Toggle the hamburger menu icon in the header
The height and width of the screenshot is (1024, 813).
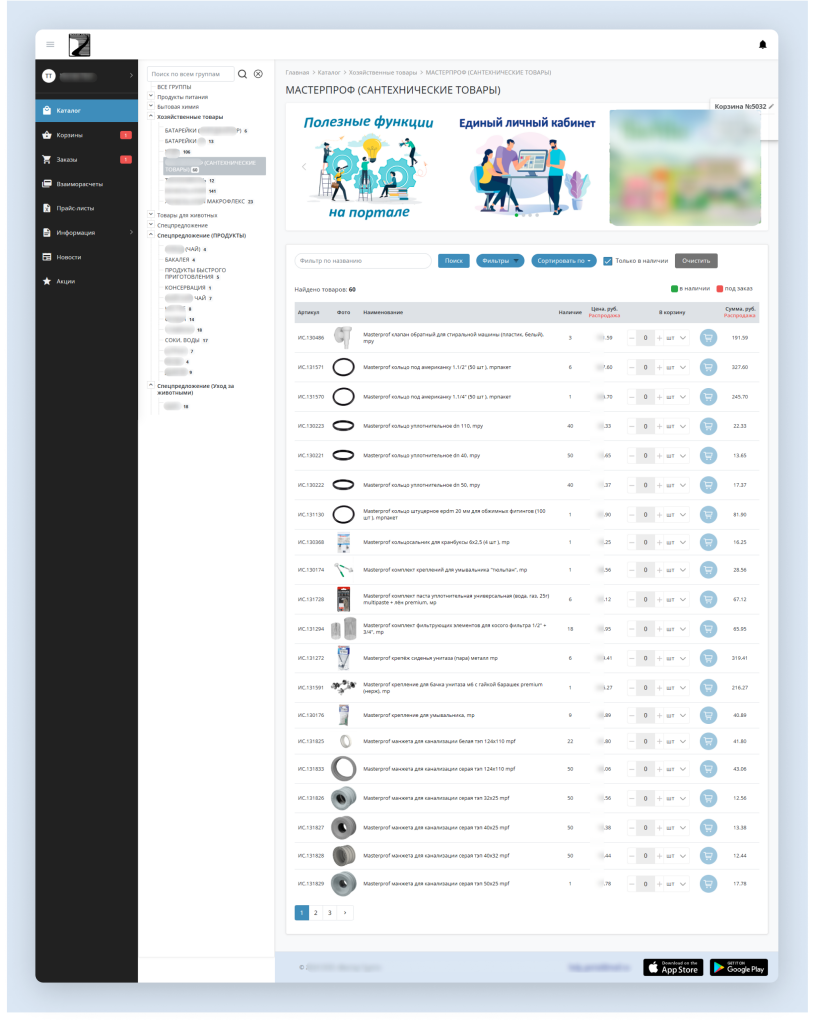click(51, 44)
